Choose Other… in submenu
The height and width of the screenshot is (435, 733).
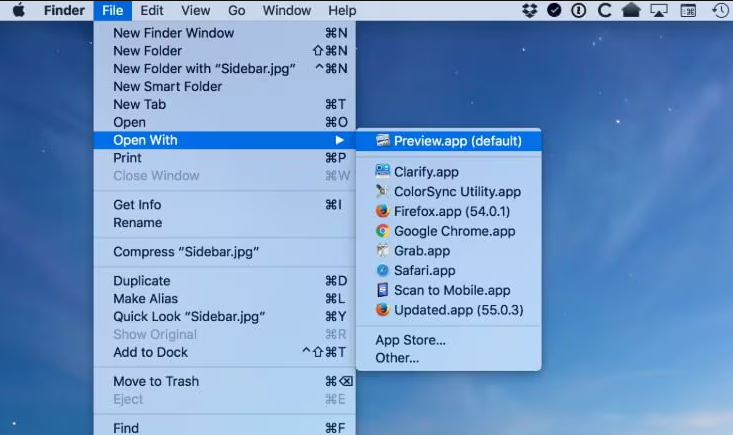tap(449, 358)
